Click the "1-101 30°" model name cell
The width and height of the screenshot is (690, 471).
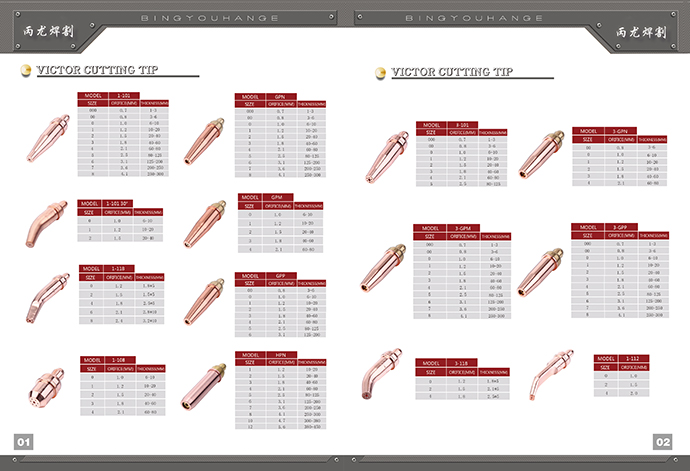click(117, 203)
